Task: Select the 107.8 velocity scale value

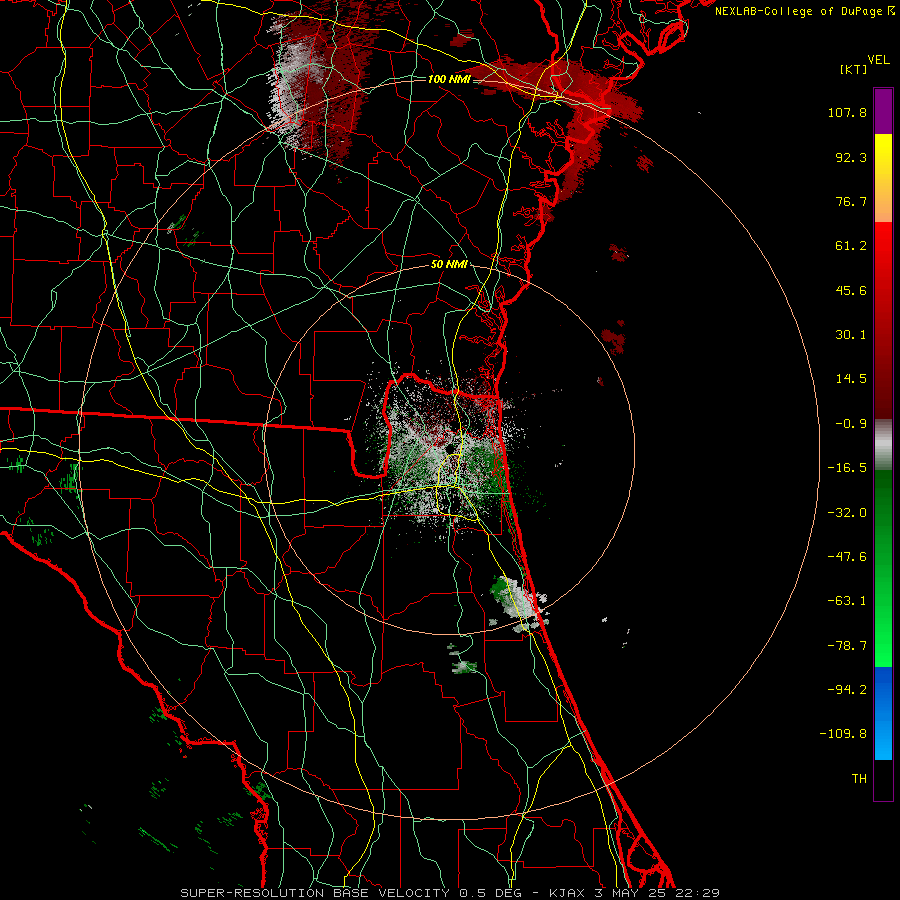Action: (847, 112)
